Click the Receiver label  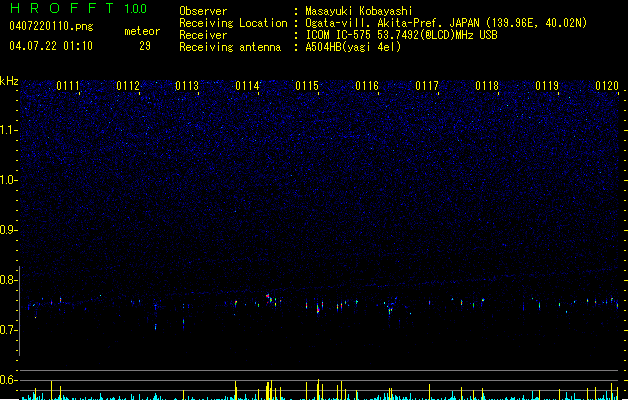pyautogui.click(x=203, y=35)
